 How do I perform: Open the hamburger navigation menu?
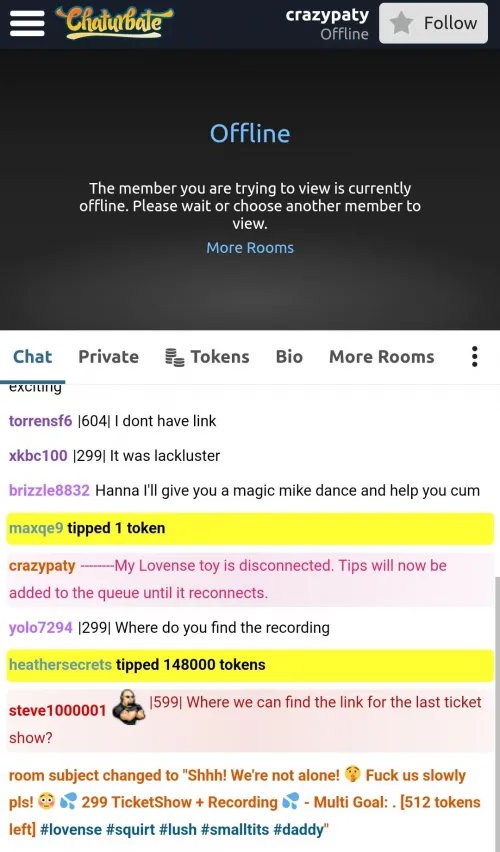(x=27, y=23)
